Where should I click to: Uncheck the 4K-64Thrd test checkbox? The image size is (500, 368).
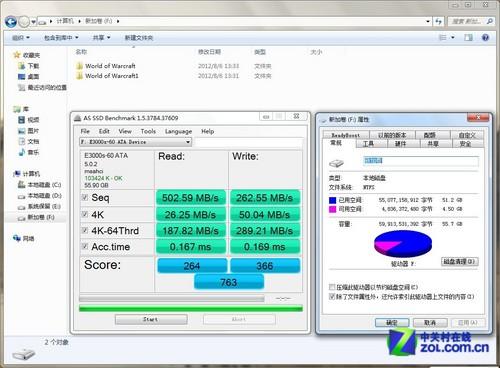[x=85, y=230]
